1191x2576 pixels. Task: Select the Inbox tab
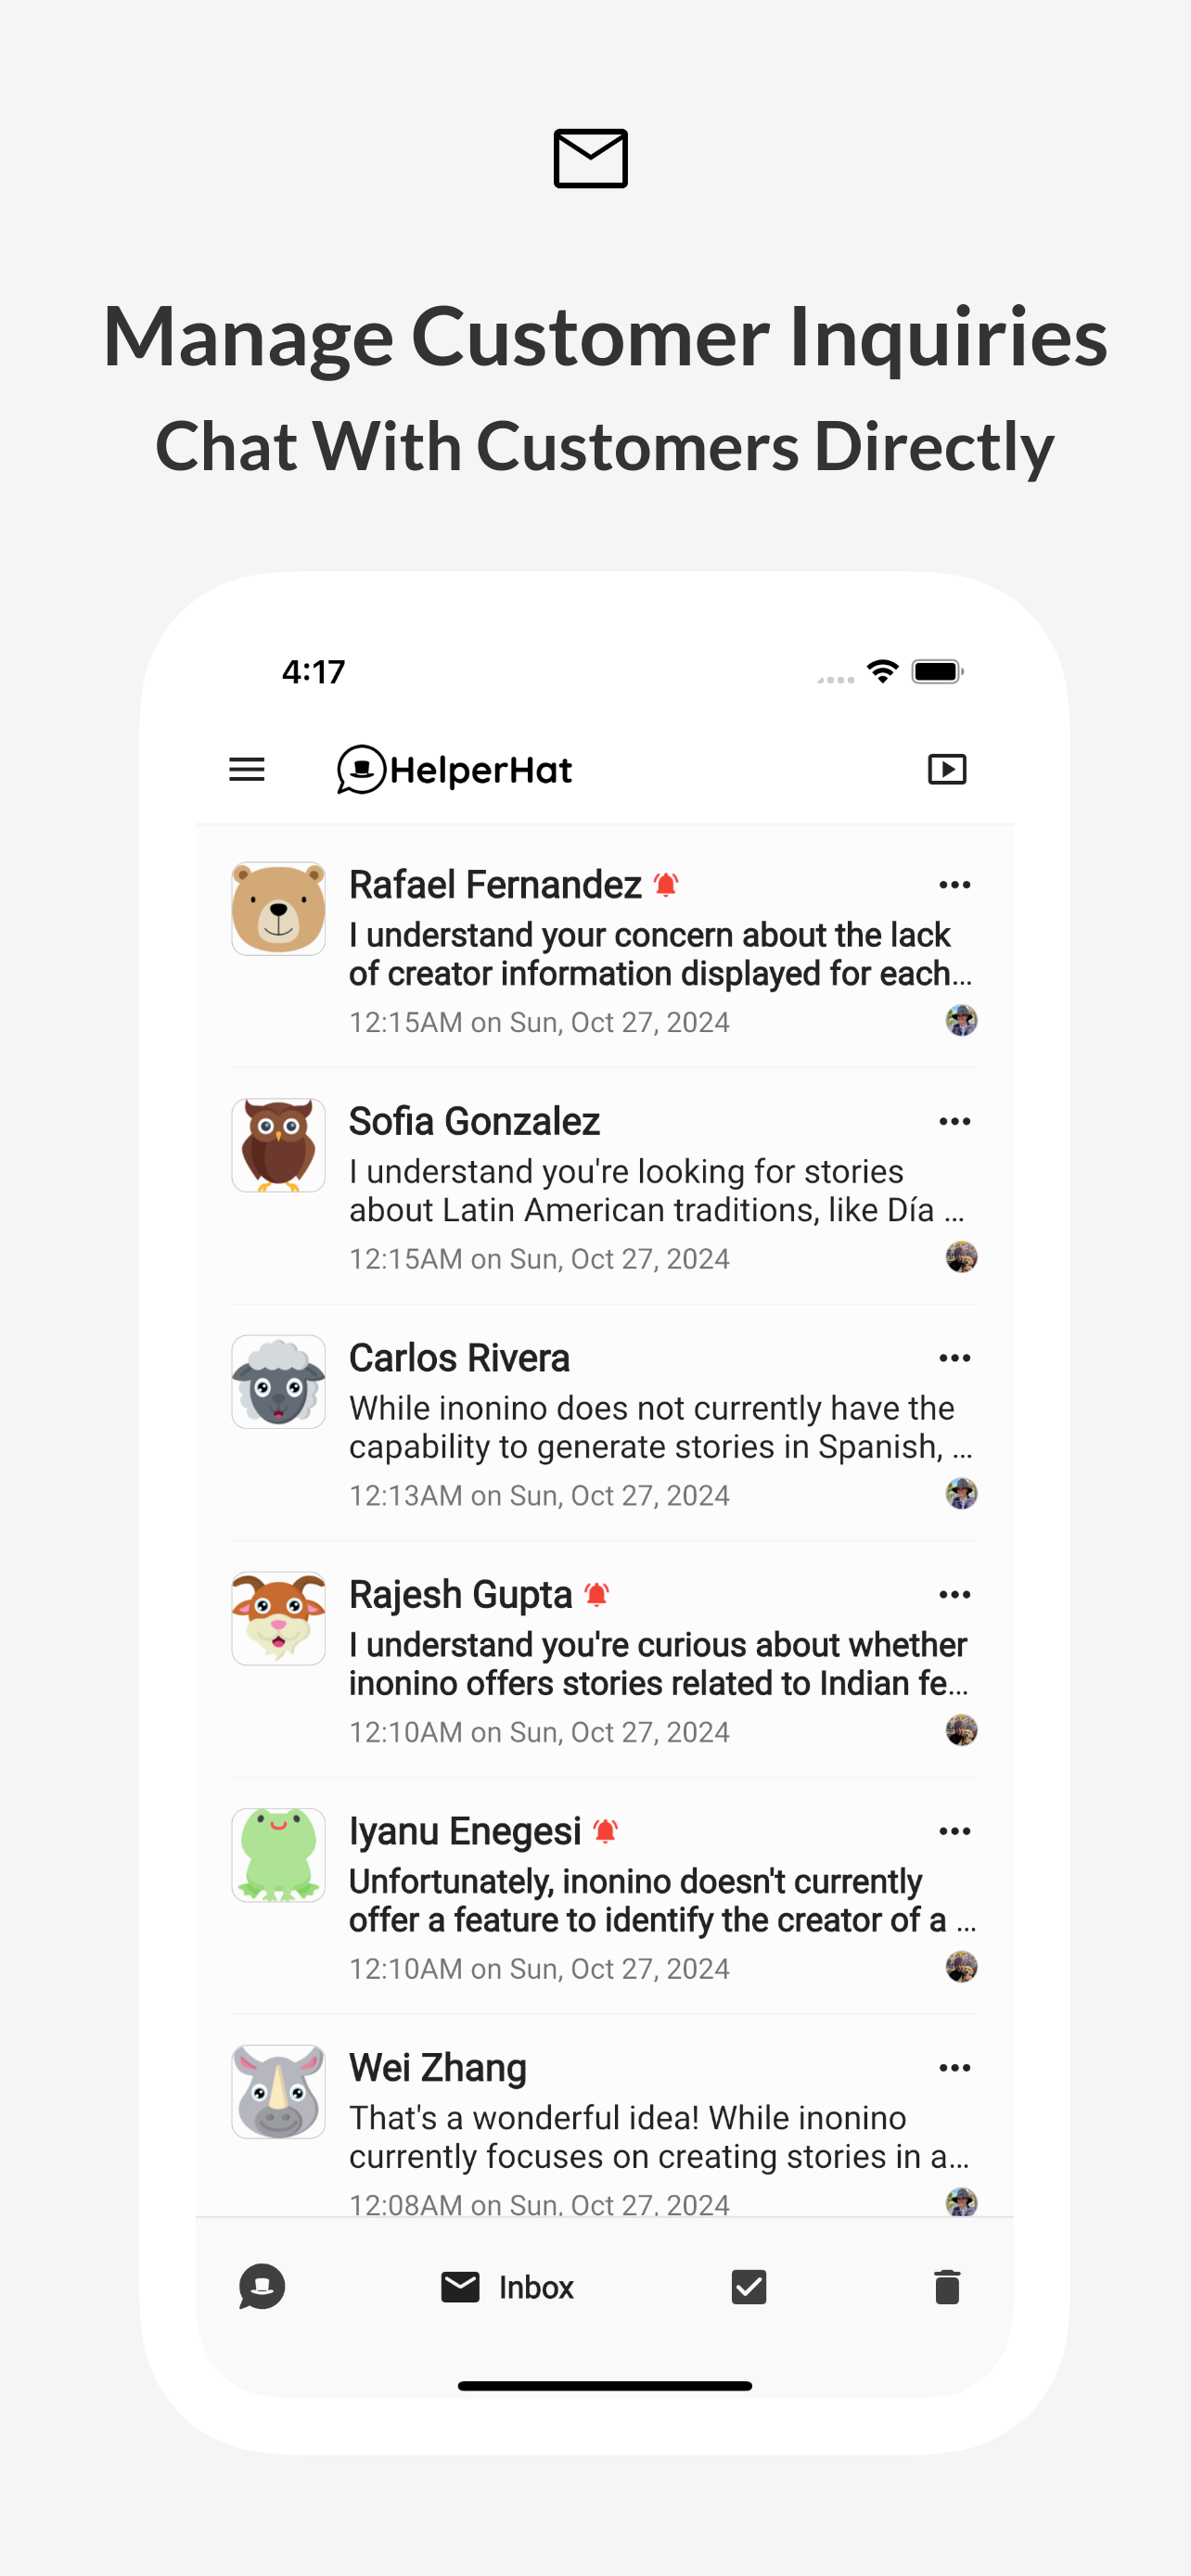507,2287
